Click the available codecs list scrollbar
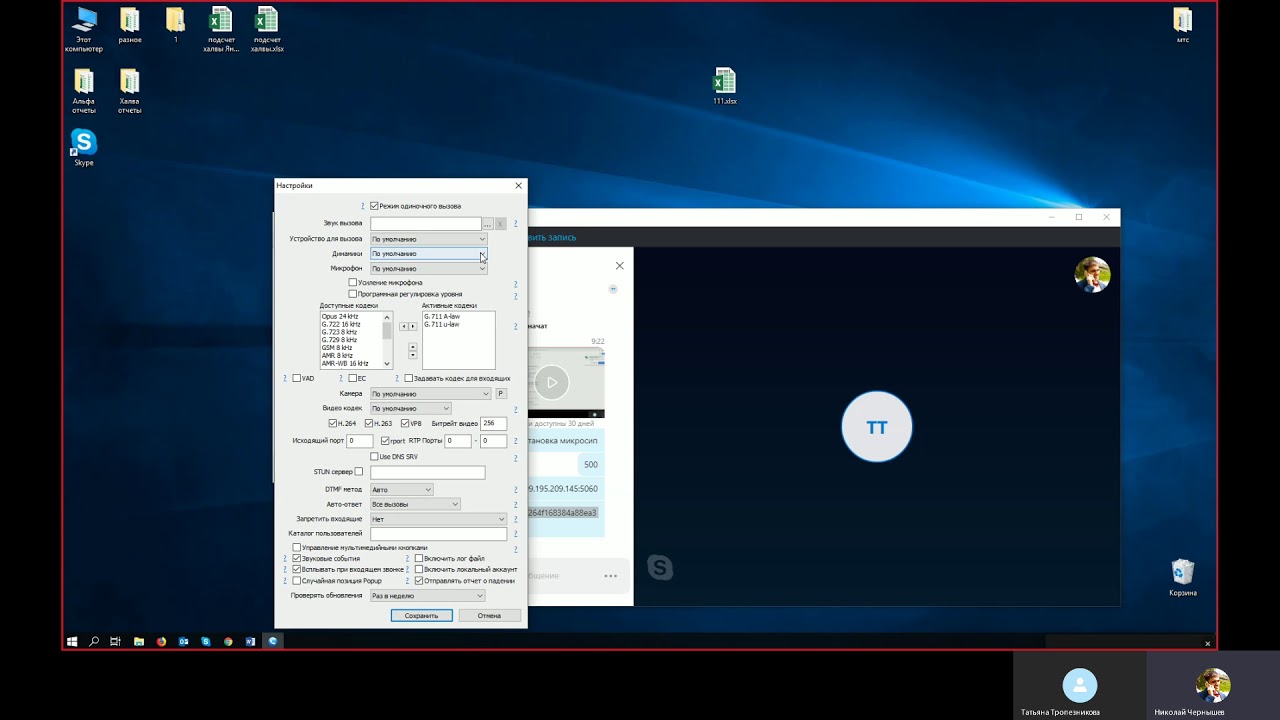1280x720 pixels. tap(388, 340)
